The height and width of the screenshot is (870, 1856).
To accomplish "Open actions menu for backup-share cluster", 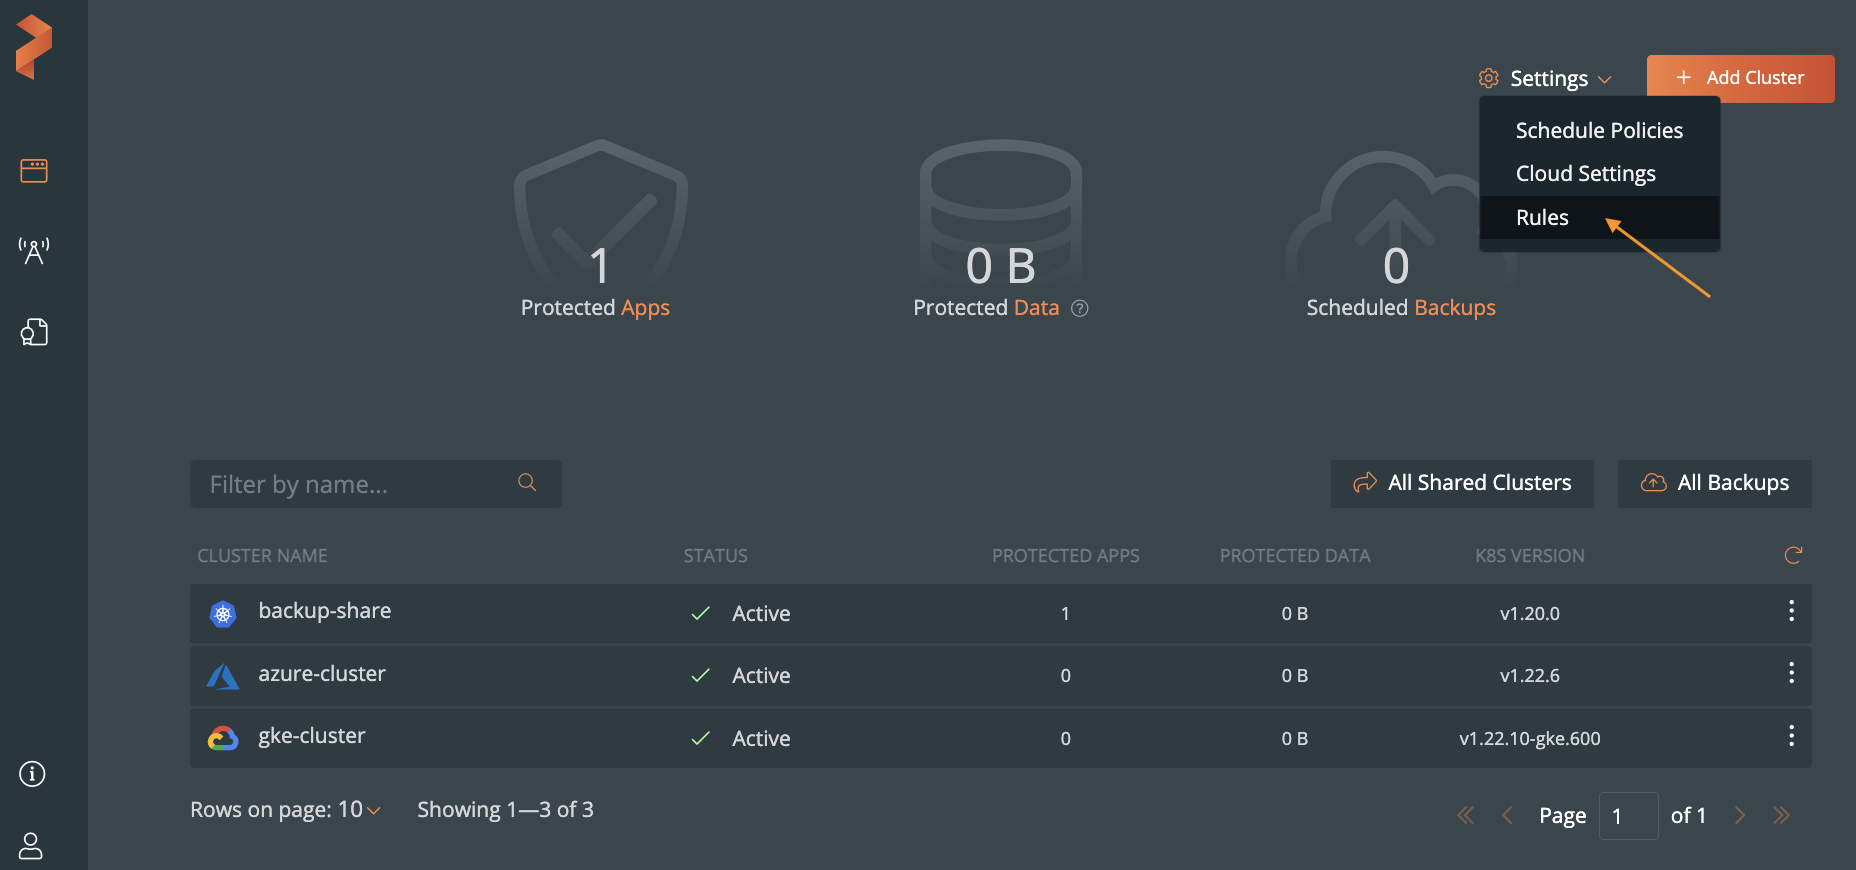I will coord(1791,612).
